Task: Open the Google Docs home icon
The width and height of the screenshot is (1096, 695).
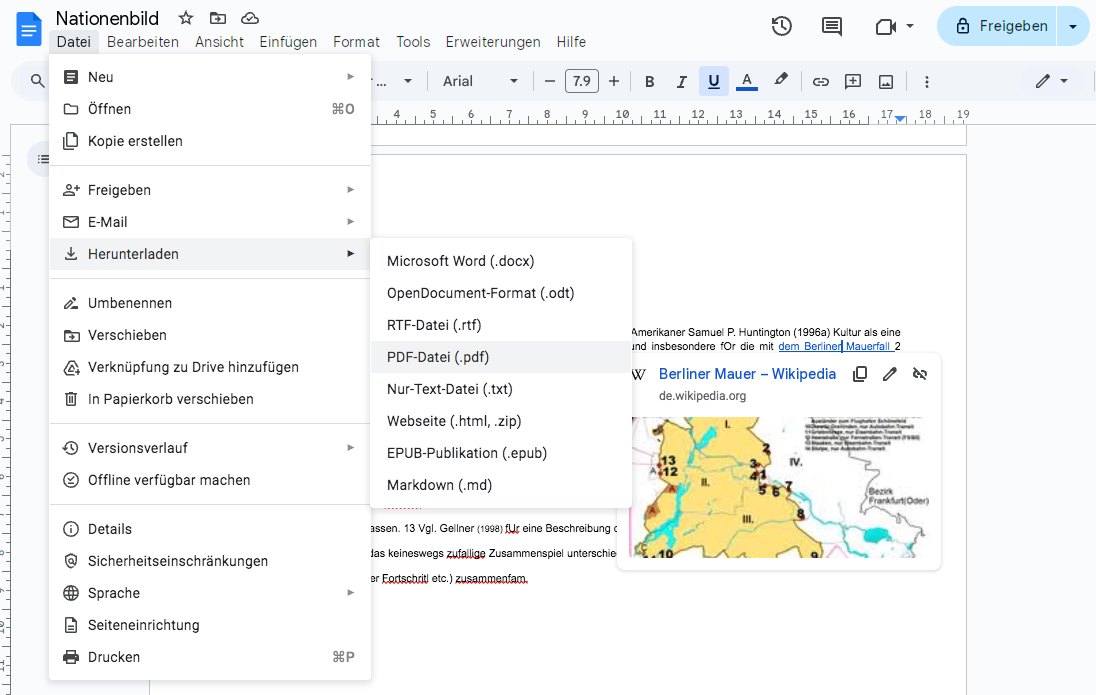Action: [29, 29]
